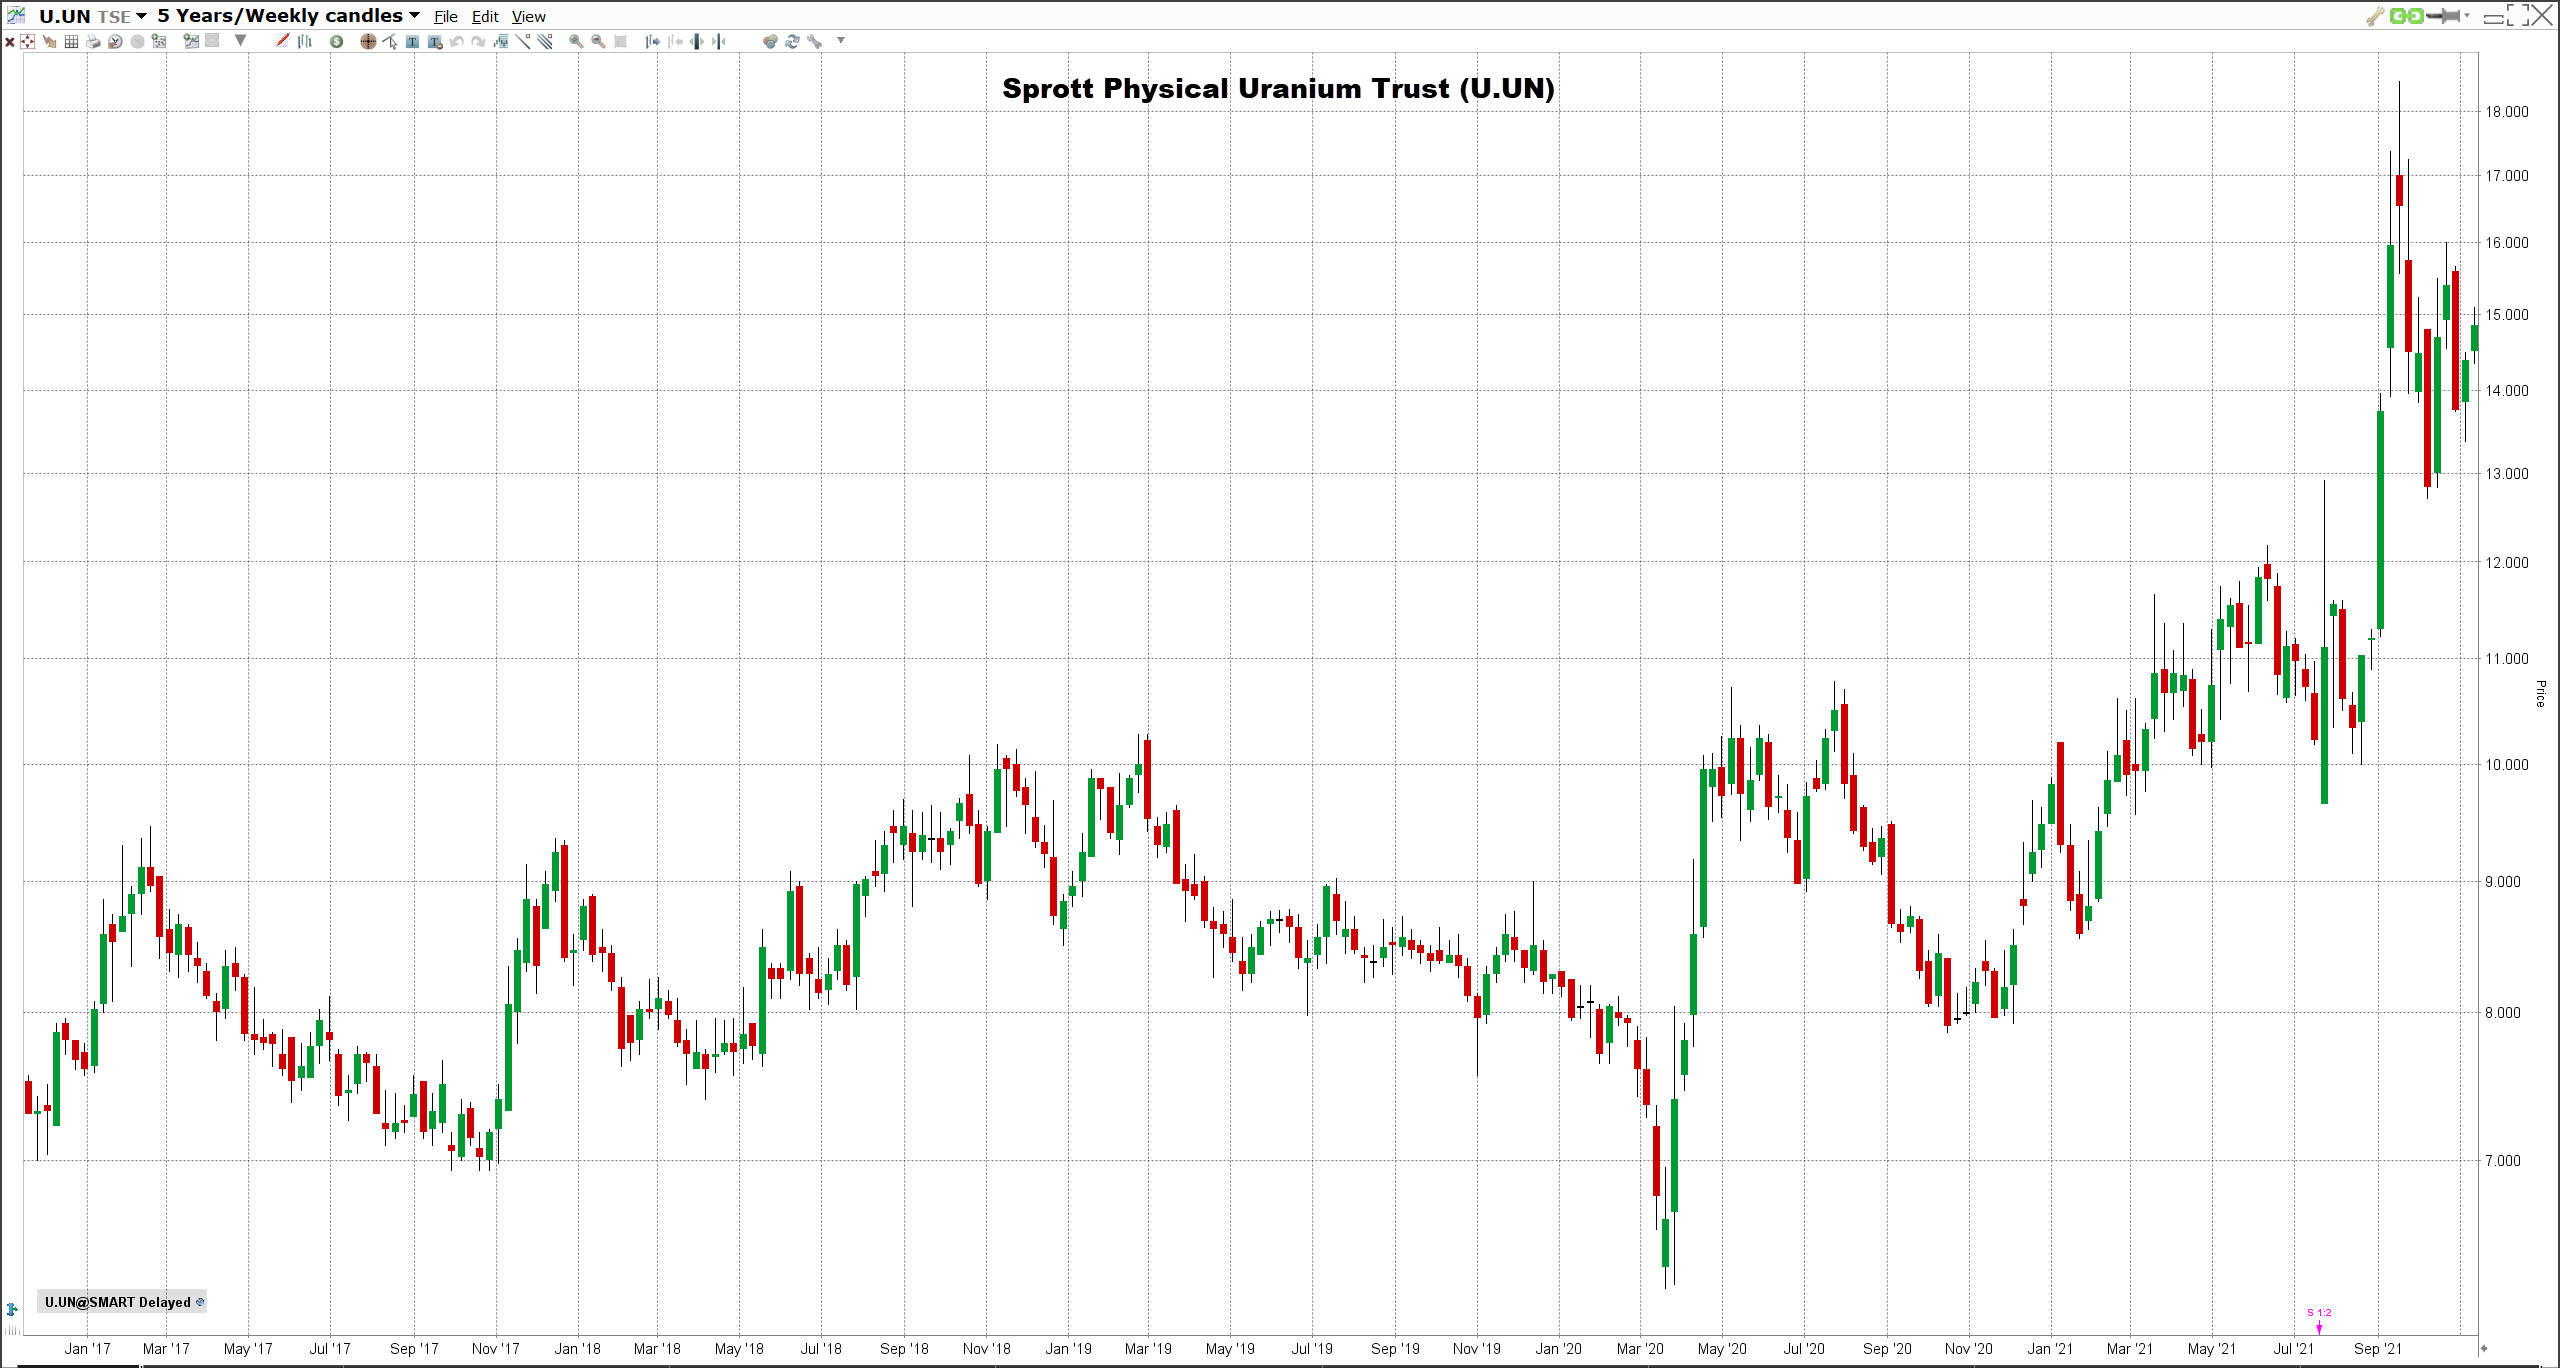This screenshot has width=2560, height=1368.
Task: Click the chart title Sprott Physical Uranium Trust
Action: tap(1278, 88)
